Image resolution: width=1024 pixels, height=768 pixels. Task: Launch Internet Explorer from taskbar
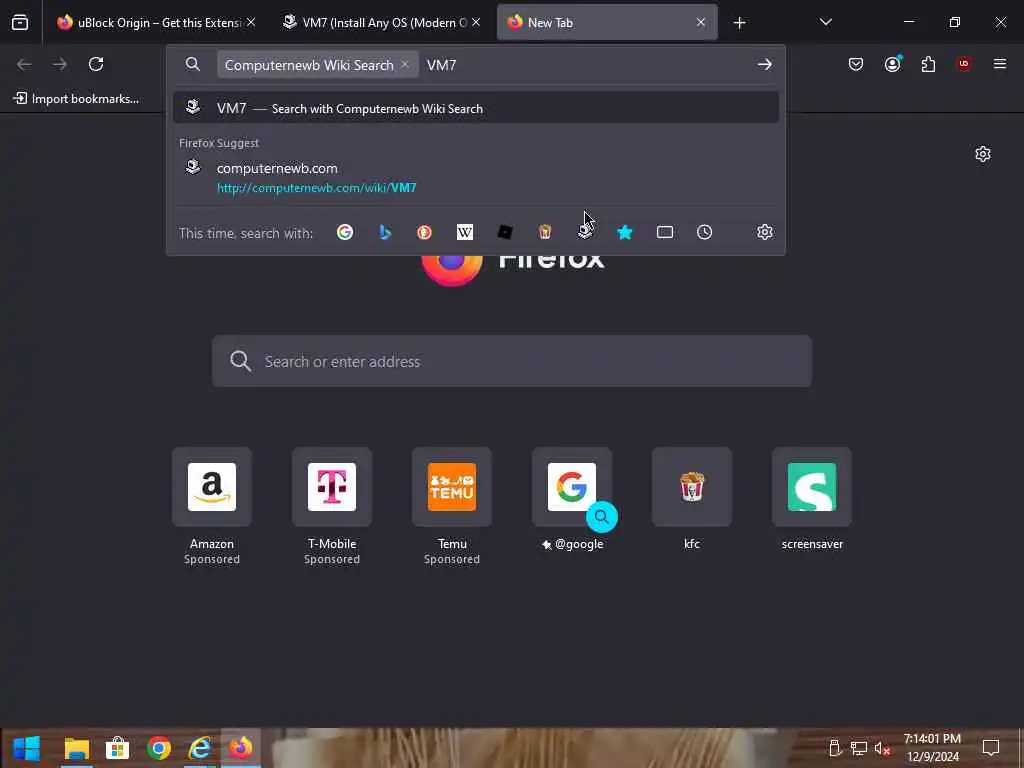(200, 748)
